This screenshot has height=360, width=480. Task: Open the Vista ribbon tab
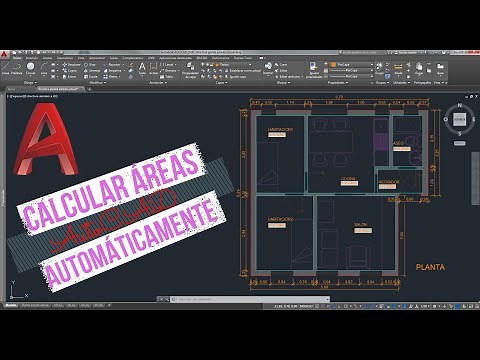[x=81, y=58]
